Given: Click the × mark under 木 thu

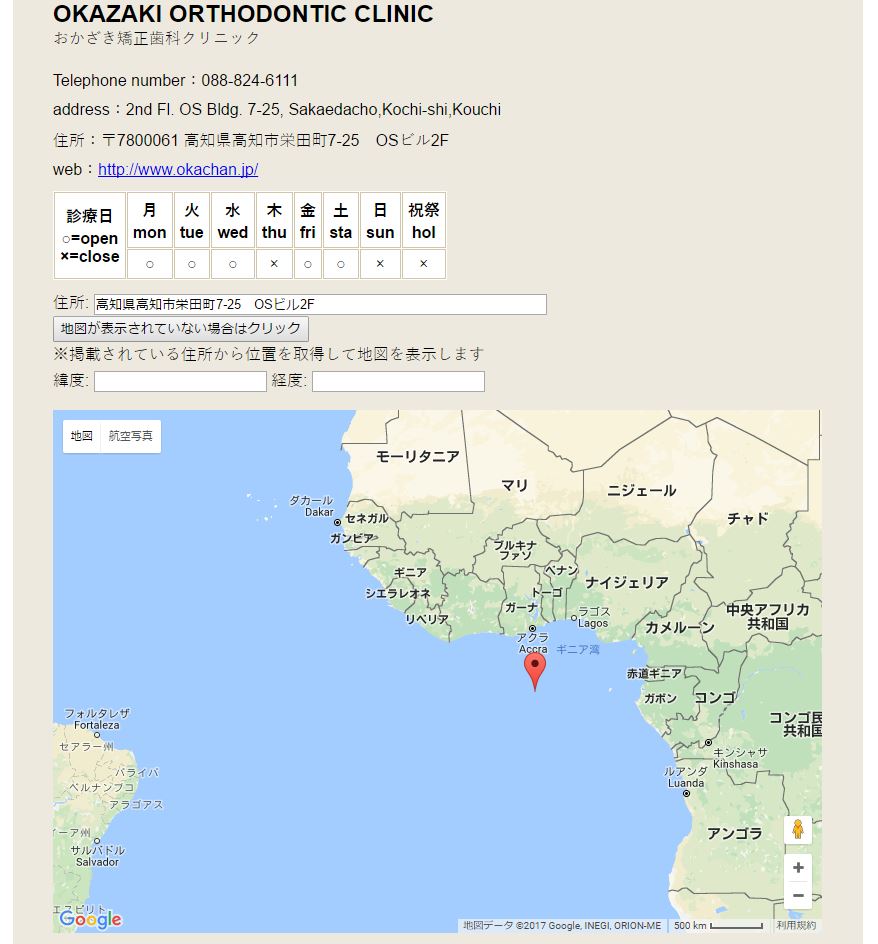Looking at the screenshot, I should [x=274, y=263].
